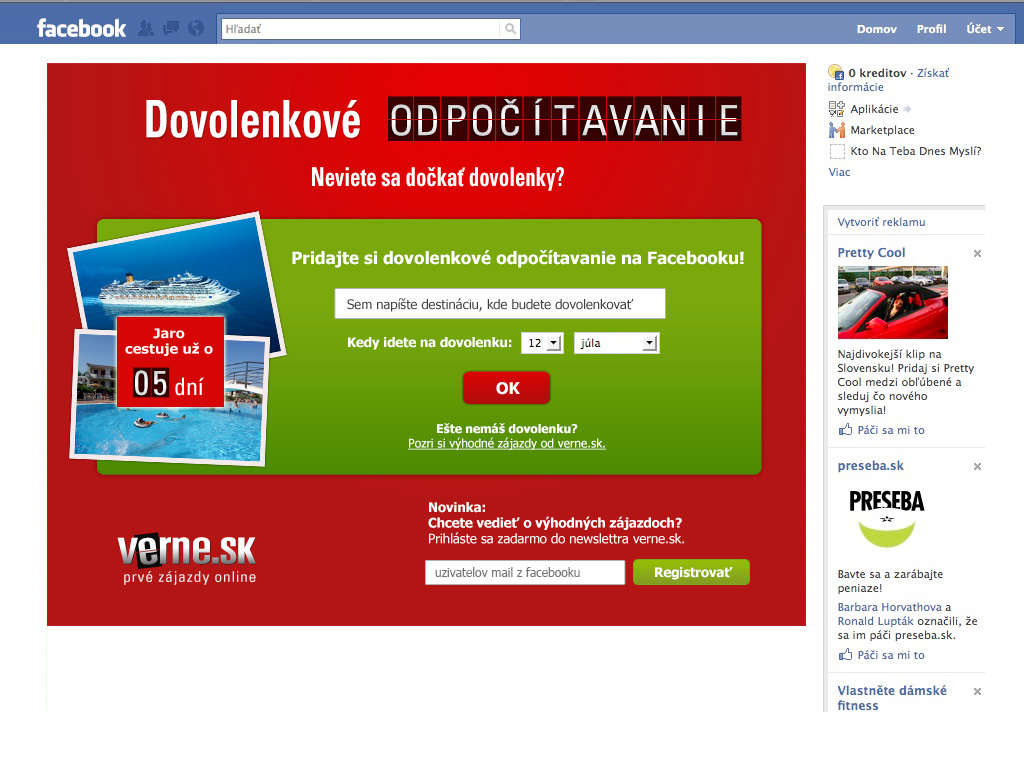Viewport: 1024px width, 768px height.
Task: Go to Domov in top navigation
Action: click(x=876, y=29)
